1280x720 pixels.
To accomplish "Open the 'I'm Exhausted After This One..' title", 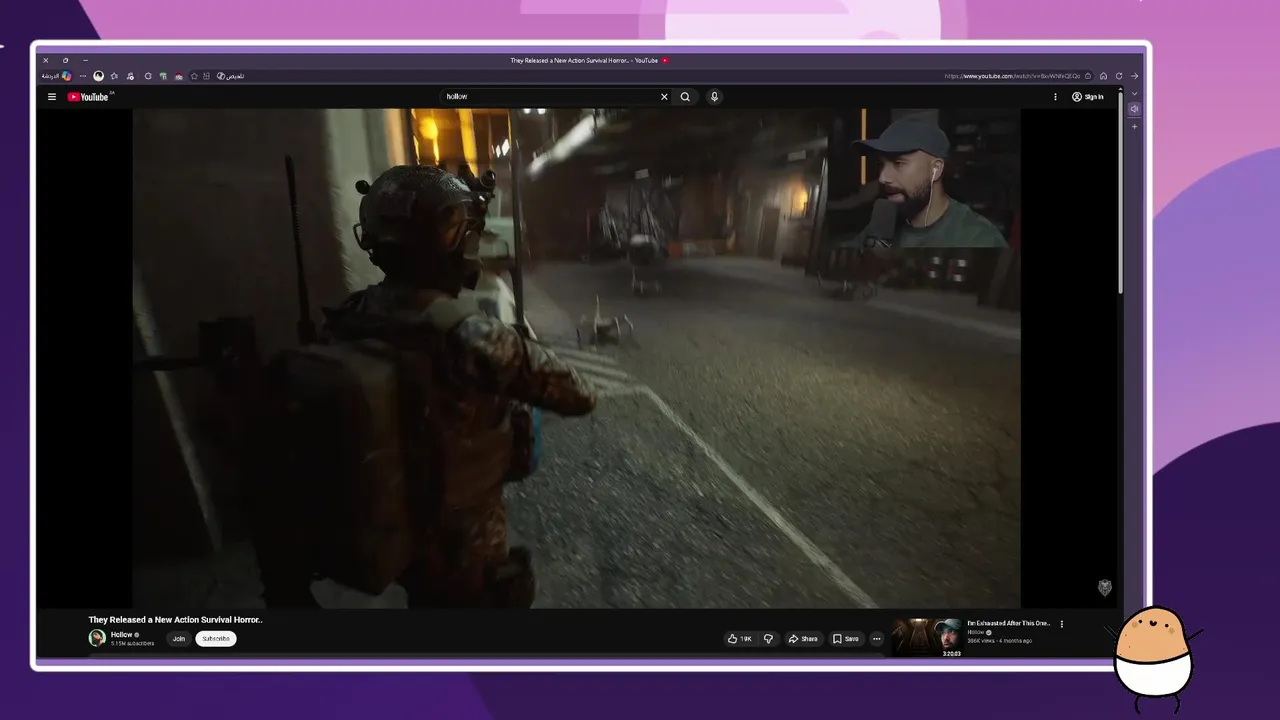I will [x=1008, y=623].
